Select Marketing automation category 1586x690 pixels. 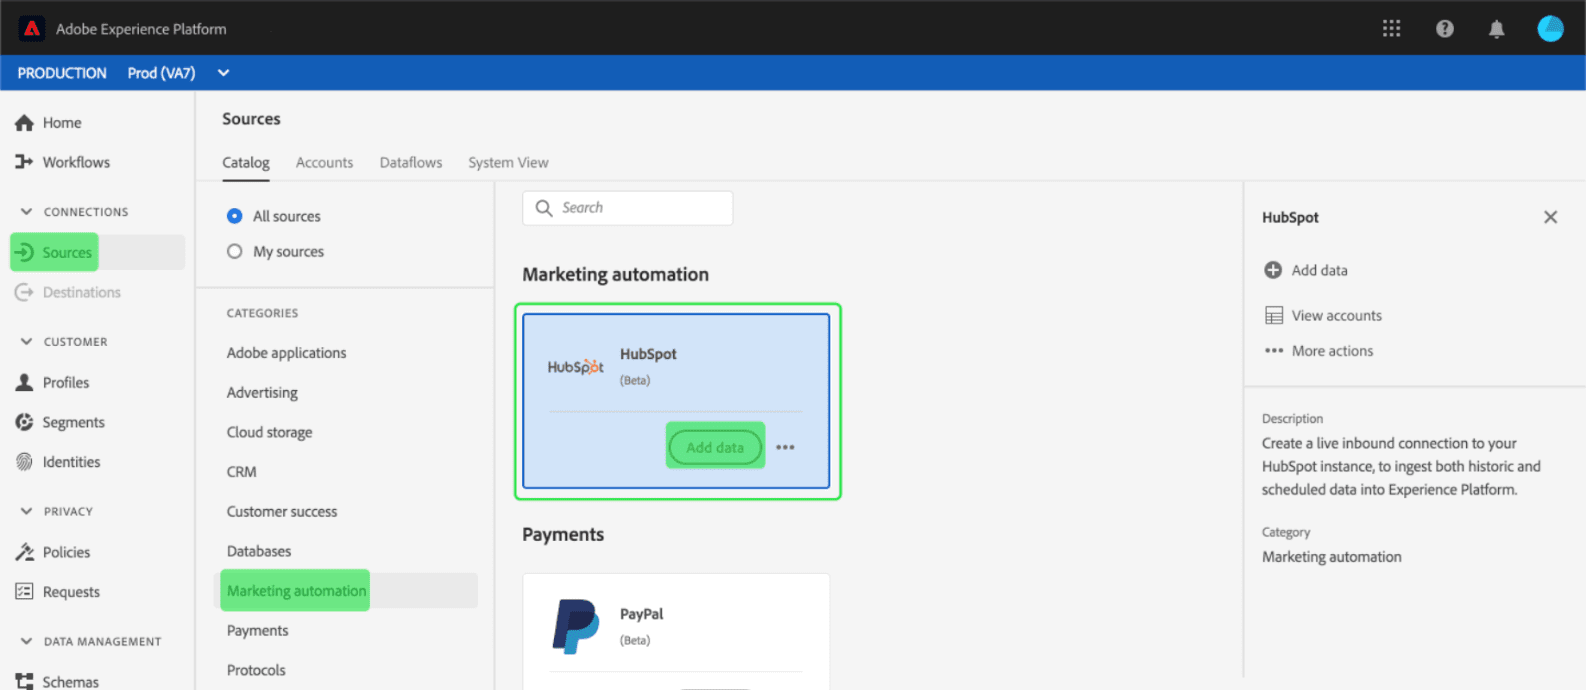click(x=296, y=591)
